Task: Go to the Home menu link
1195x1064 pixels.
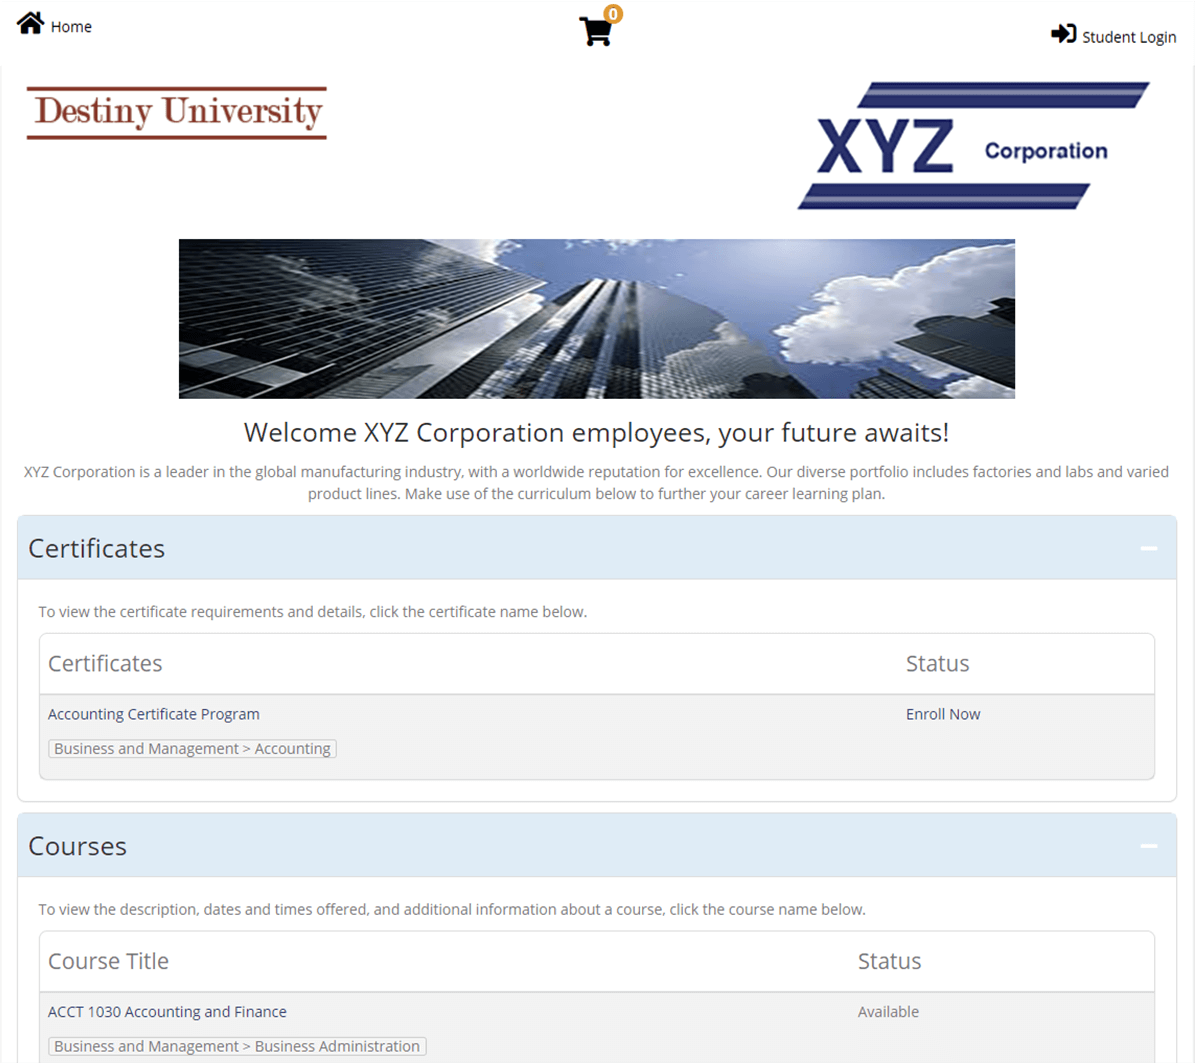Action: (x=71, y=27)
